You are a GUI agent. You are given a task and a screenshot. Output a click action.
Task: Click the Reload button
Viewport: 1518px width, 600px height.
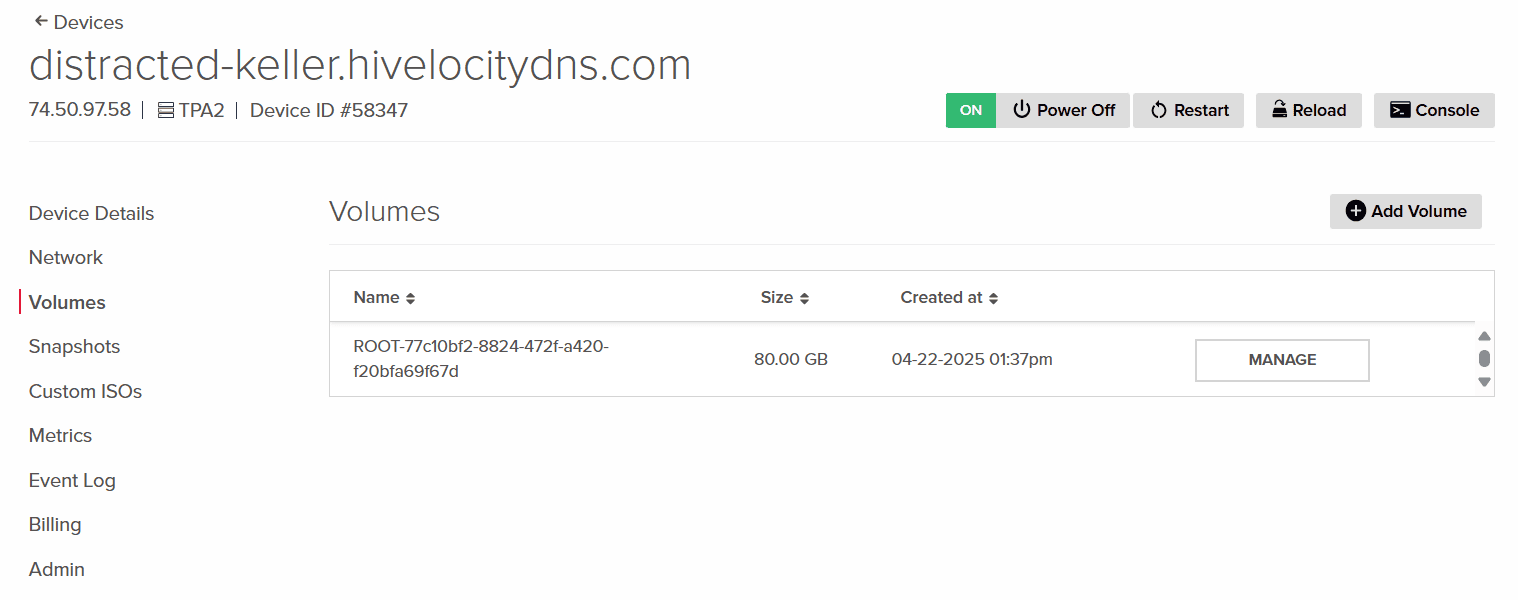pyautogui.click(x=1308, y=110)
